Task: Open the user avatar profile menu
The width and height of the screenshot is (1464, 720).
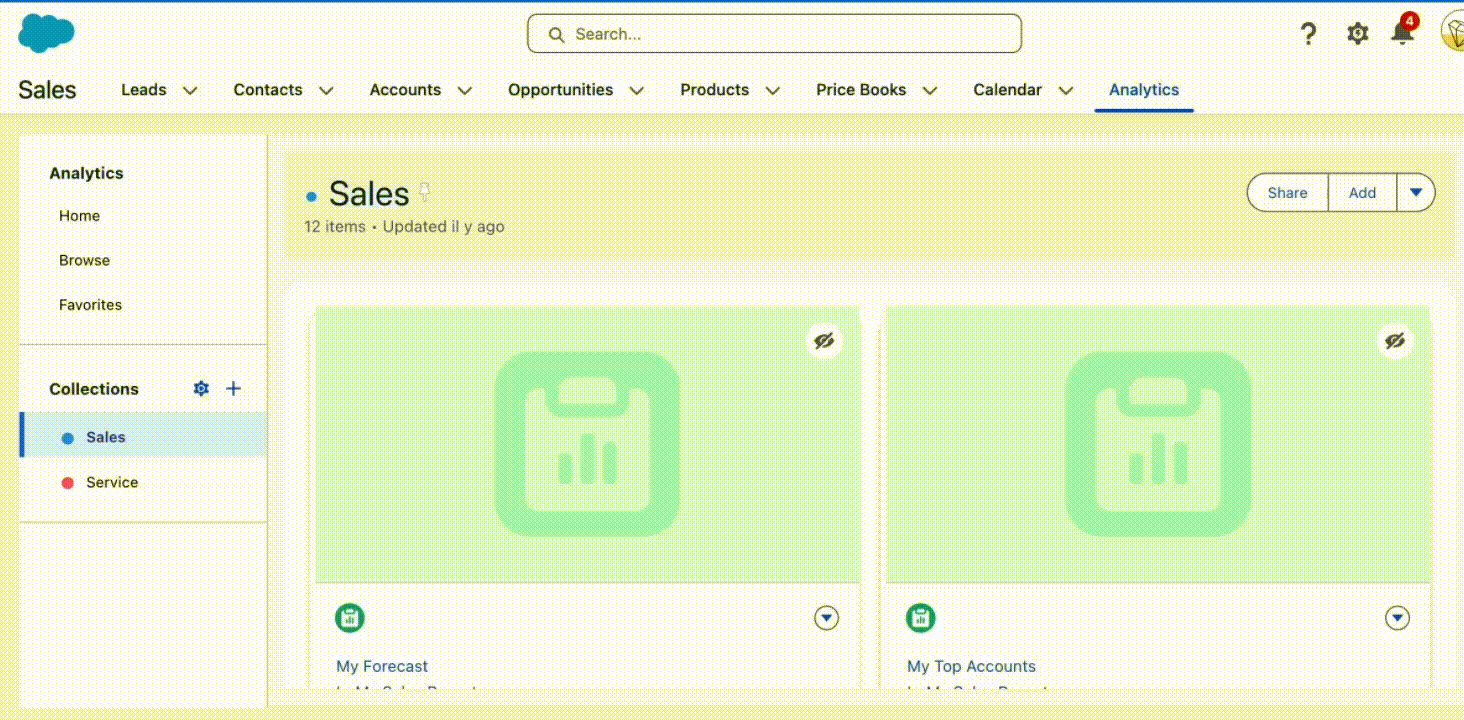Action: (1452, 33)
